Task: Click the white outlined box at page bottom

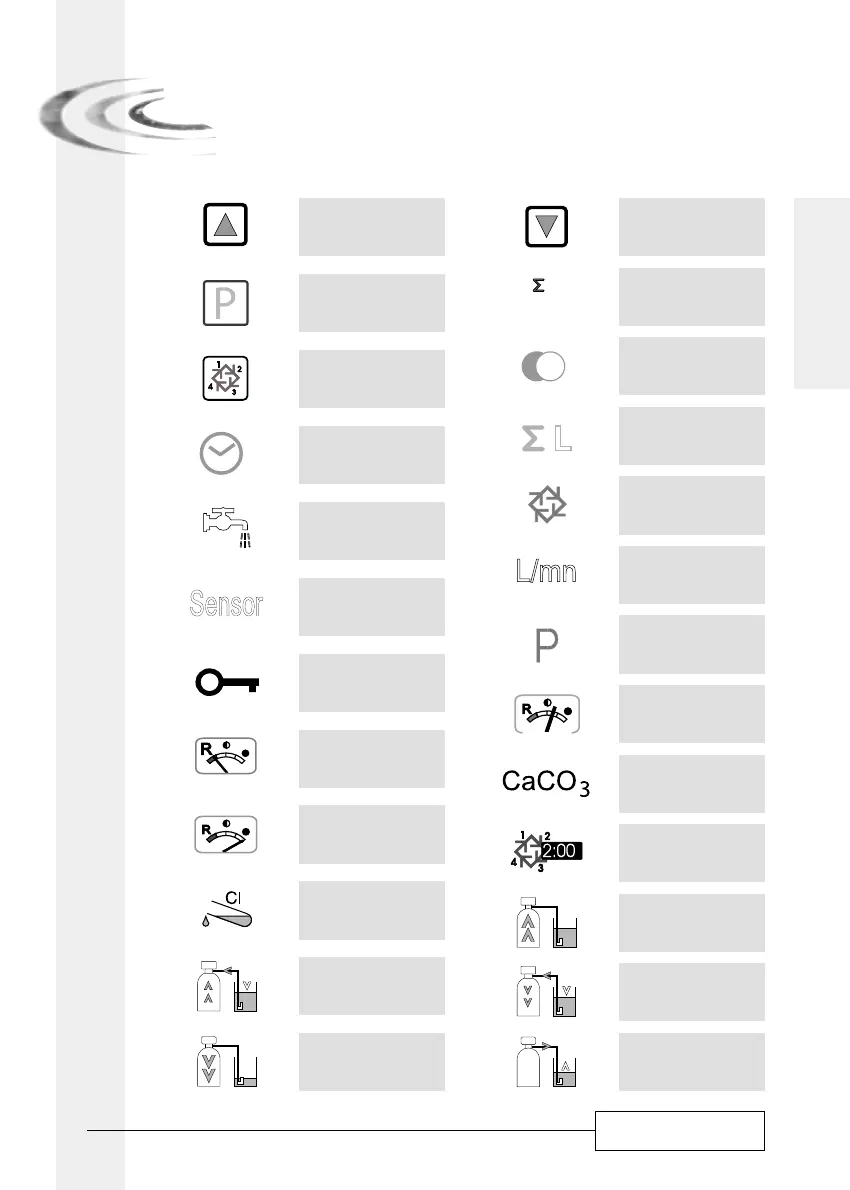Action: pos(680,1130)
